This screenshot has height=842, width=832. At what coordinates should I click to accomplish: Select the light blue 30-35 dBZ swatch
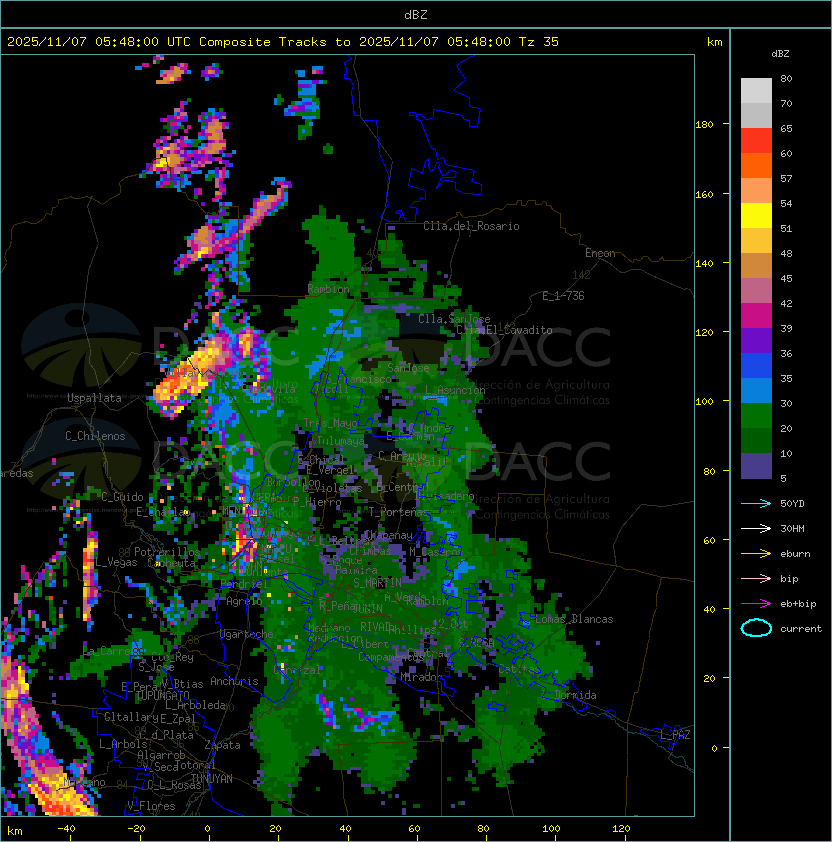click(756, 391)
